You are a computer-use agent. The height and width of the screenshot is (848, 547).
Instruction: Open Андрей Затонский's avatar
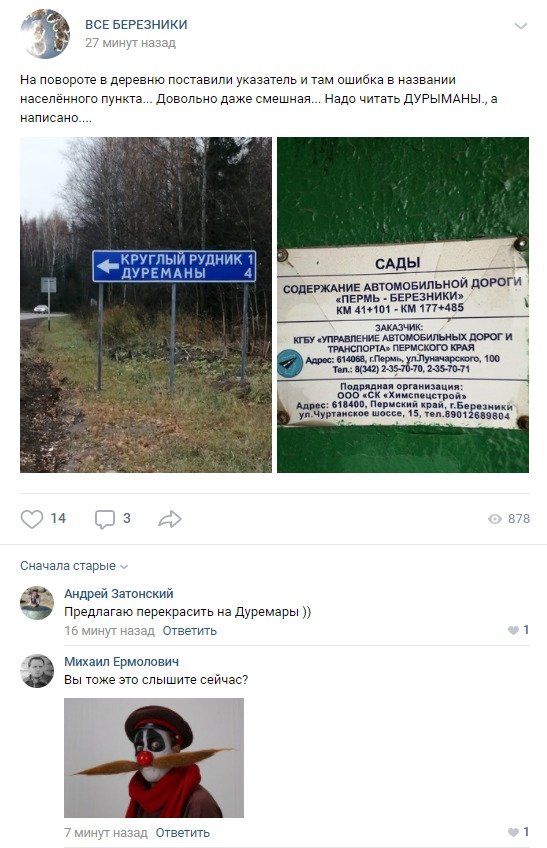tap(37, 603)
